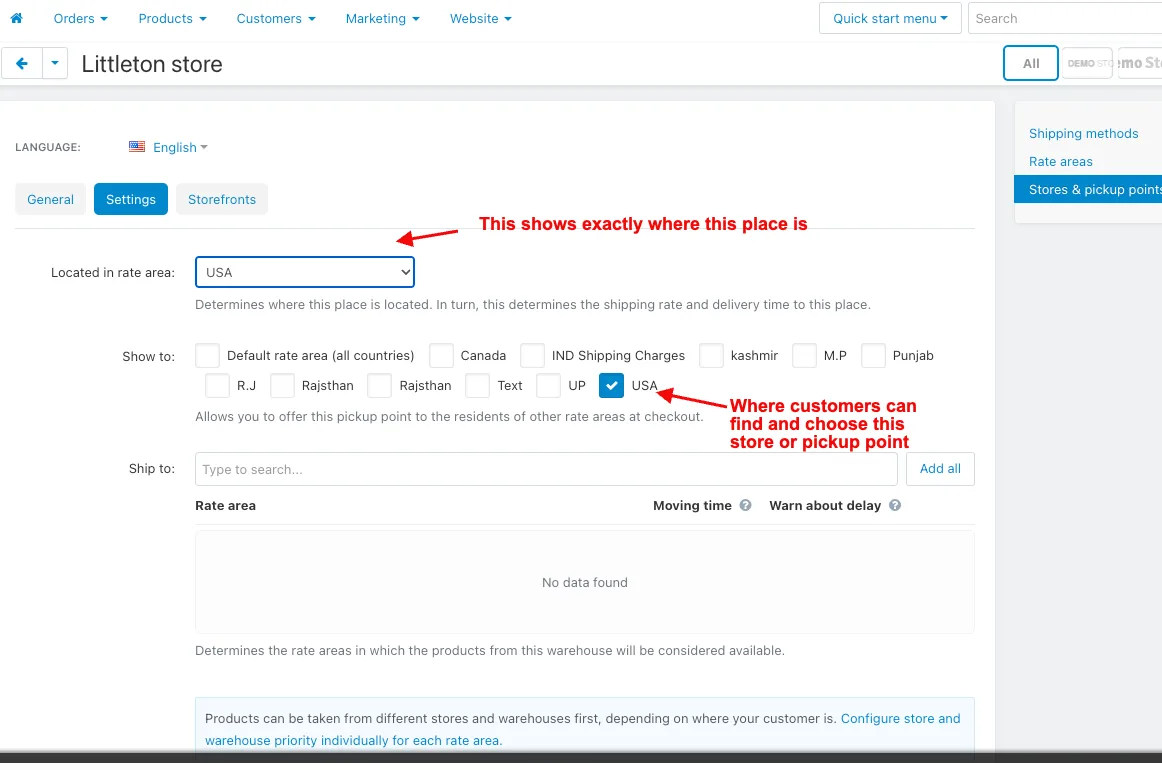The image size is (1162, 763).
Task: Click the Rate area column header
Action: tap(225, 505)
